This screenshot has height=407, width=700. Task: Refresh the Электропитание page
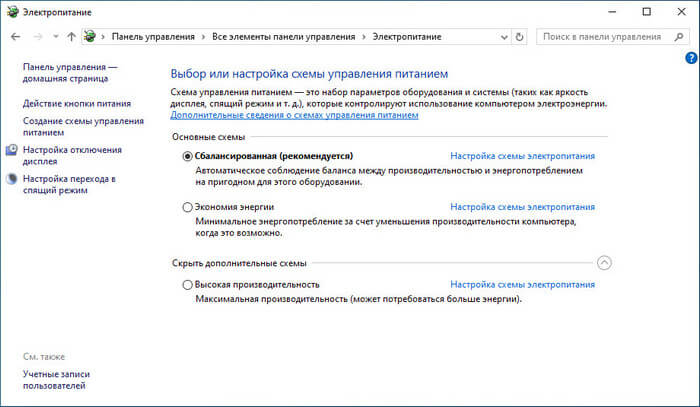point(519,37)
